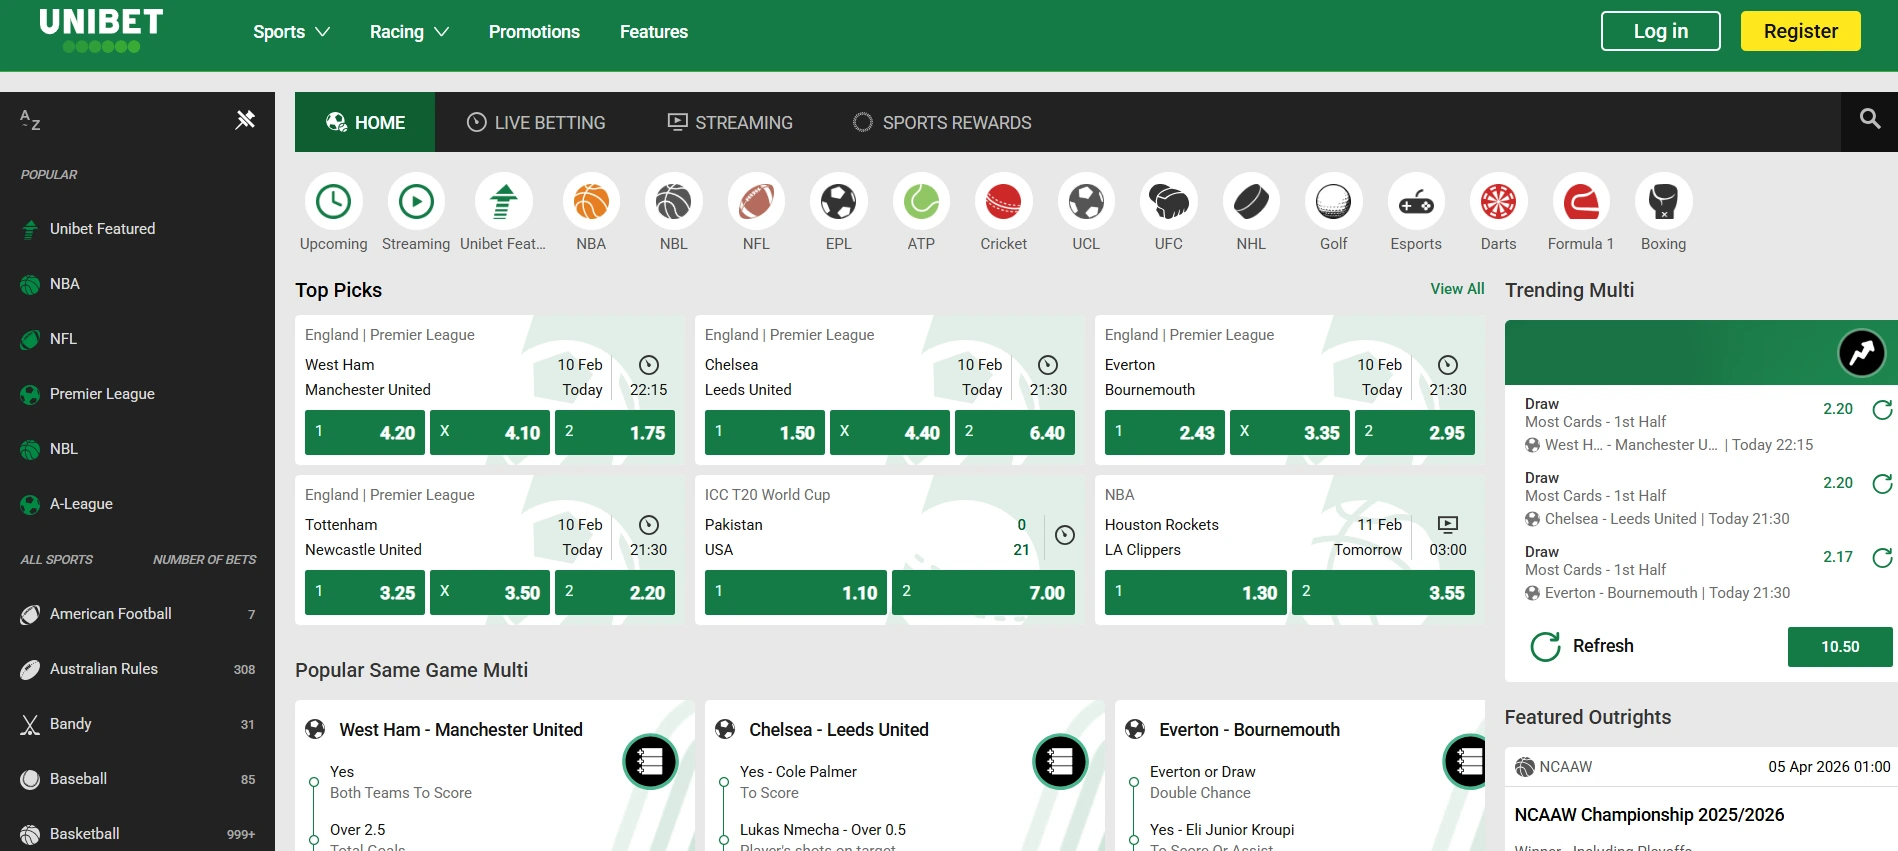Click the pin icon in sidebar

pos(245,120)
